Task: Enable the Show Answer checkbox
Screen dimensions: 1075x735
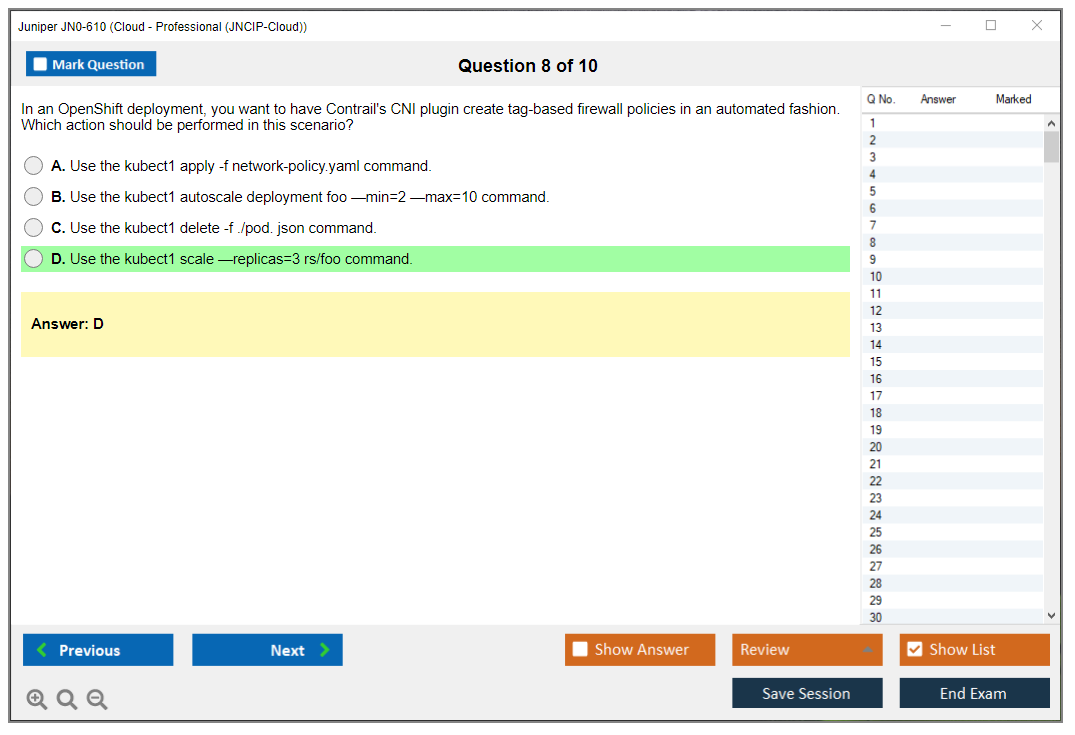Action: (580, 650)
